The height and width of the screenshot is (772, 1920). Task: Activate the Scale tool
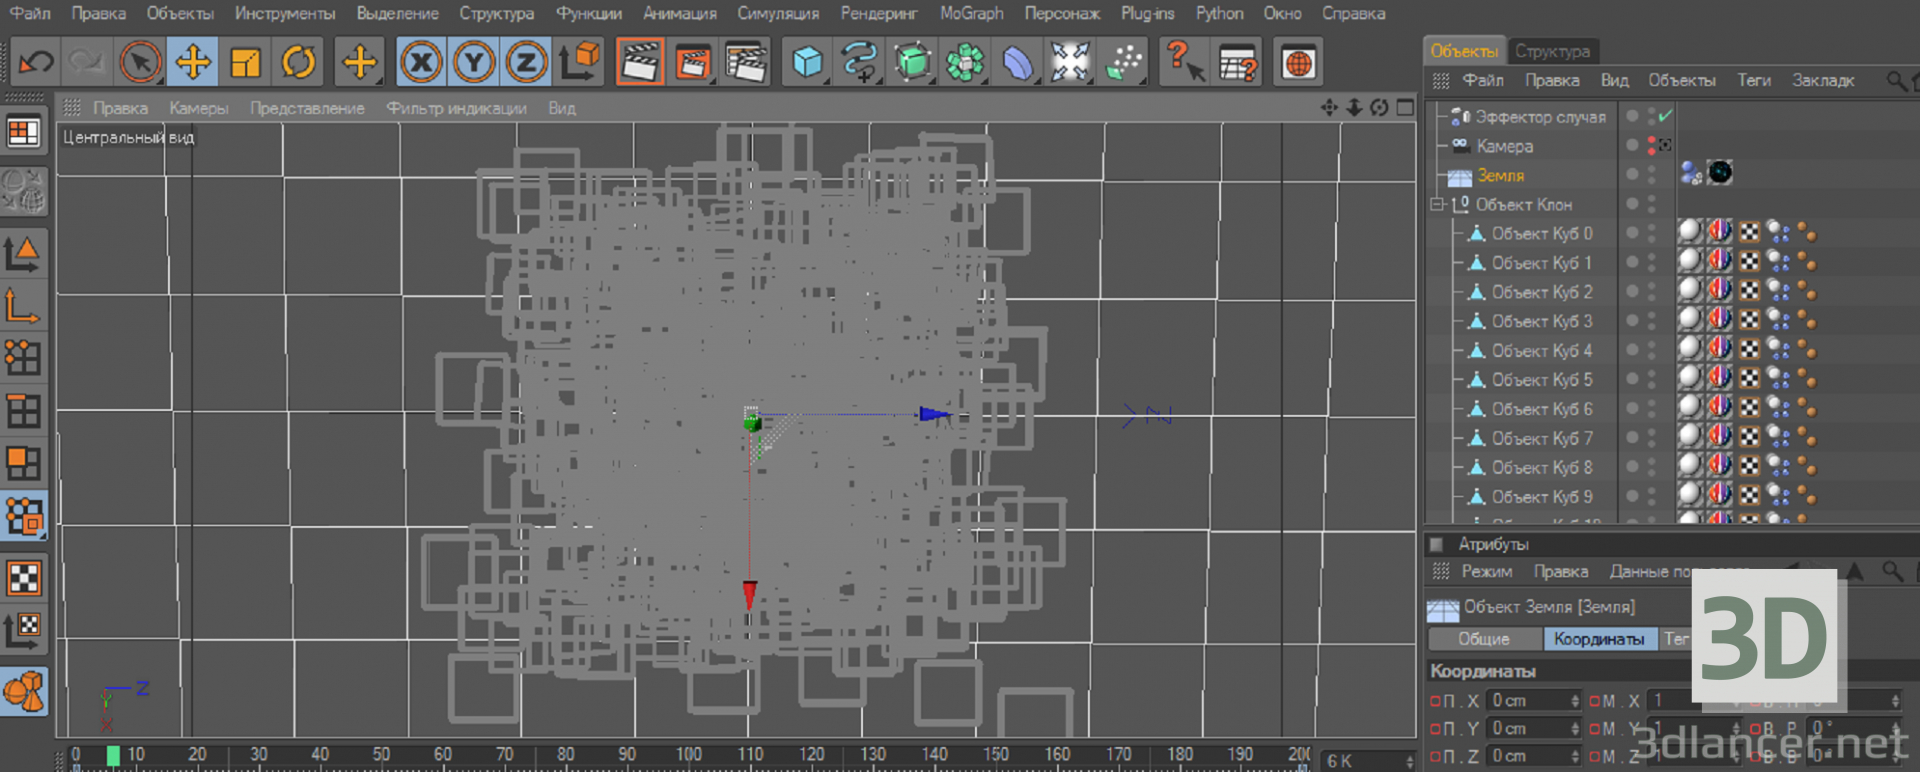point(245,63)
